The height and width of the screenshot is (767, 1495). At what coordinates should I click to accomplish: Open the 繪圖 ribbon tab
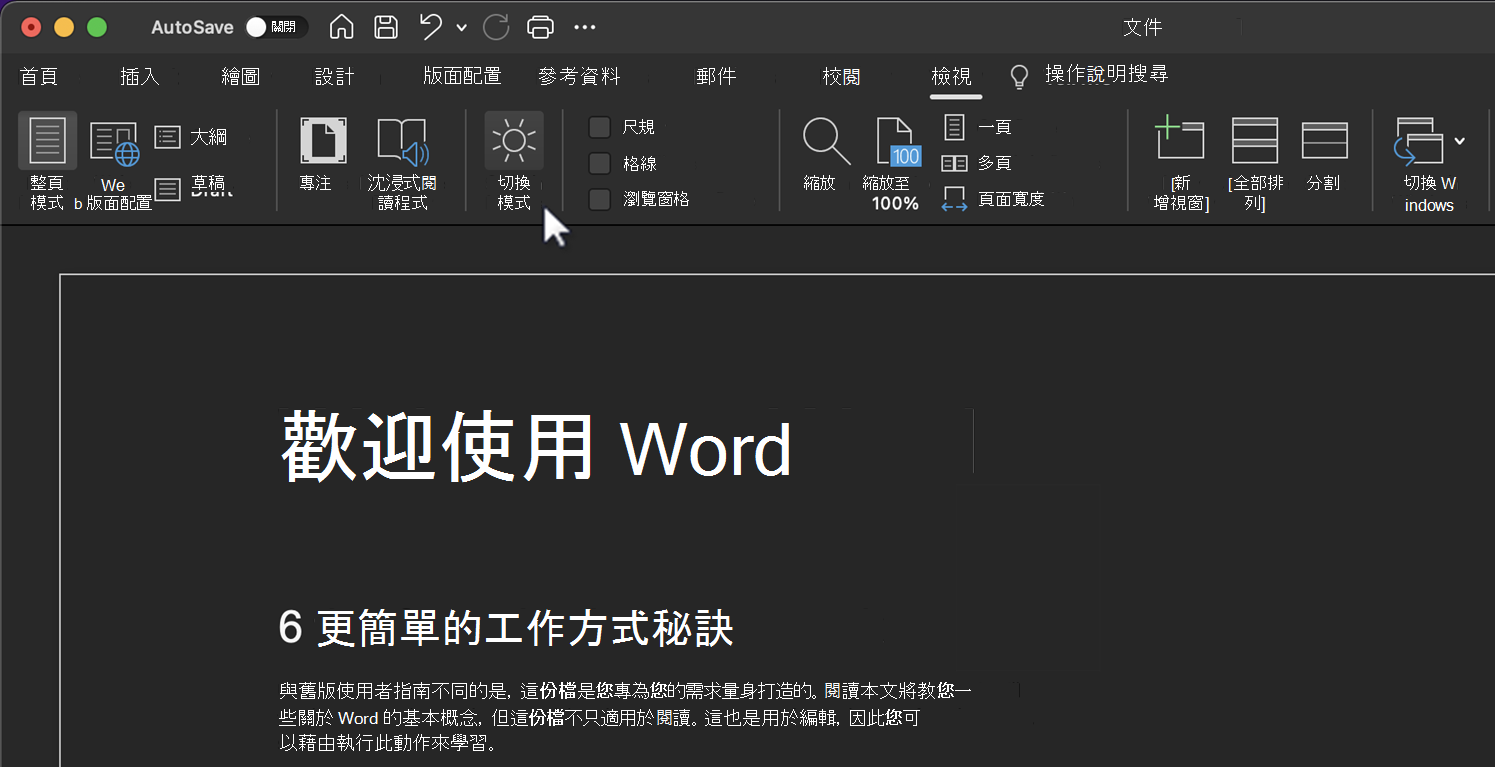pos(240,77)
